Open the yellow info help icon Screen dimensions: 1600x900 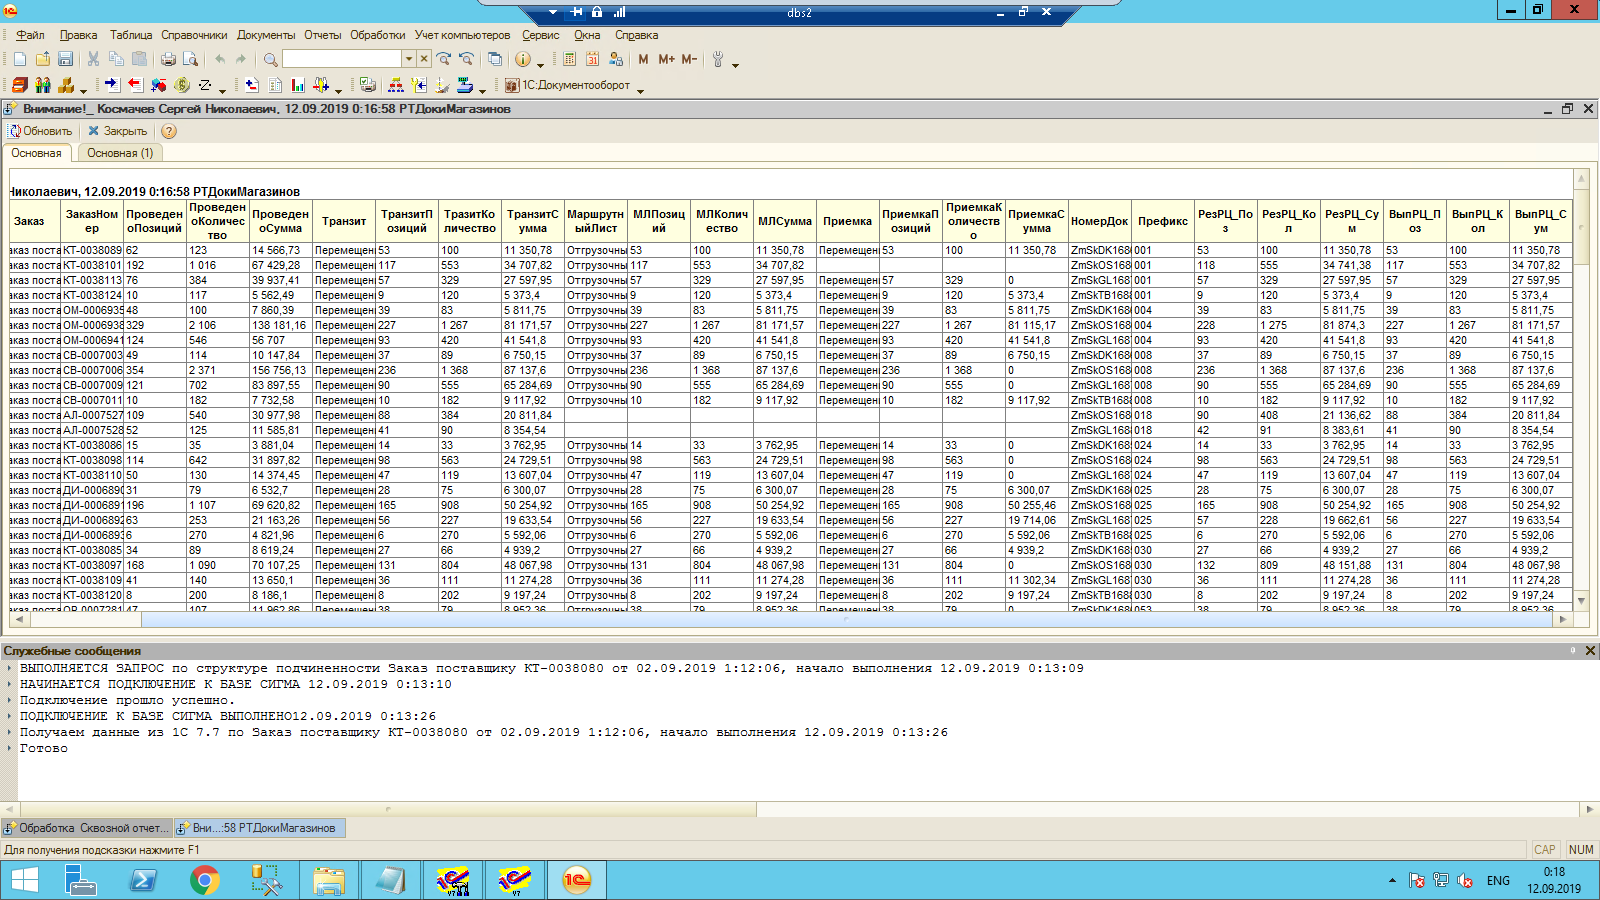pos(522,60)
